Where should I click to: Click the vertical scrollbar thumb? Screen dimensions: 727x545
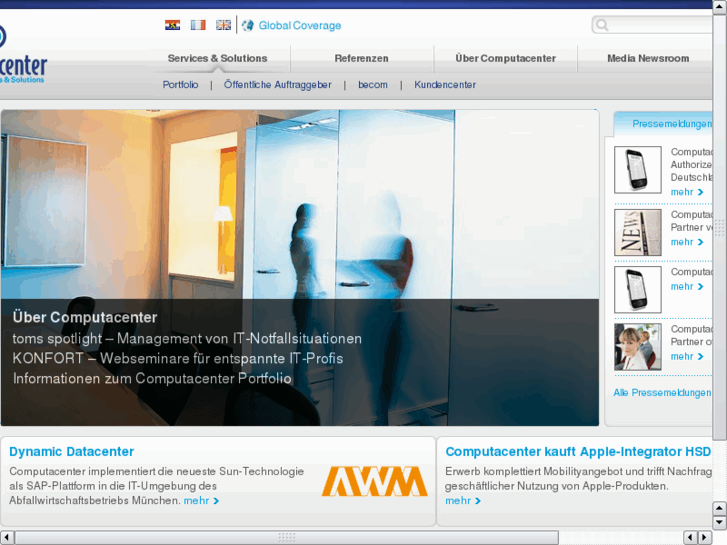pyautogui.click(x=720, y=227)
